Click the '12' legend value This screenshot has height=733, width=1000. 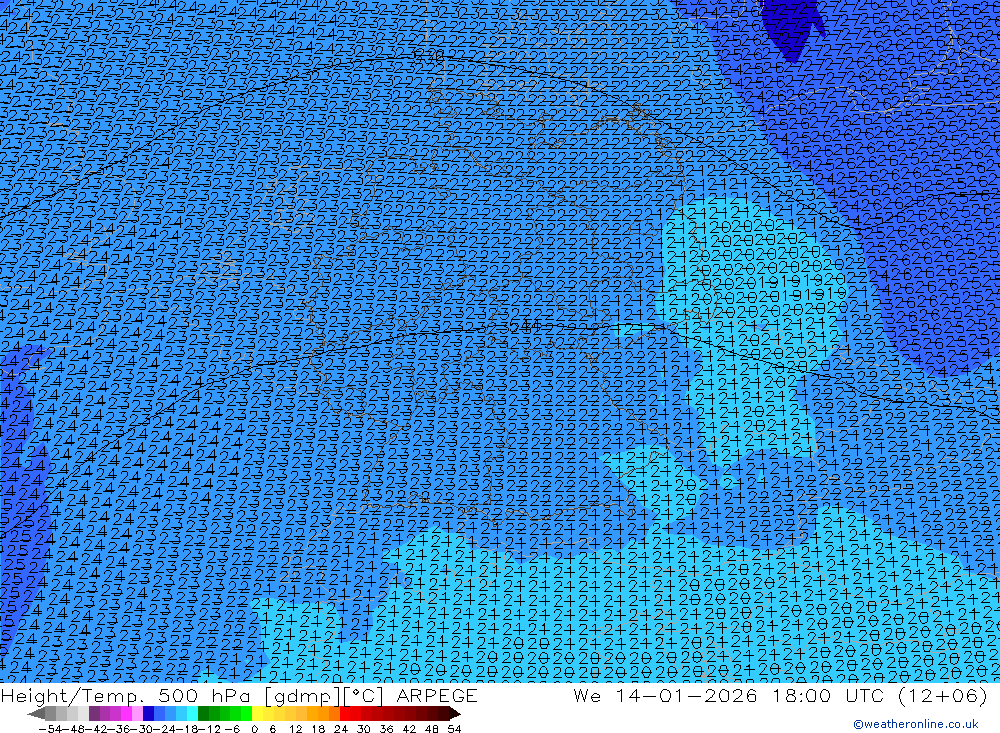(295, 729)
